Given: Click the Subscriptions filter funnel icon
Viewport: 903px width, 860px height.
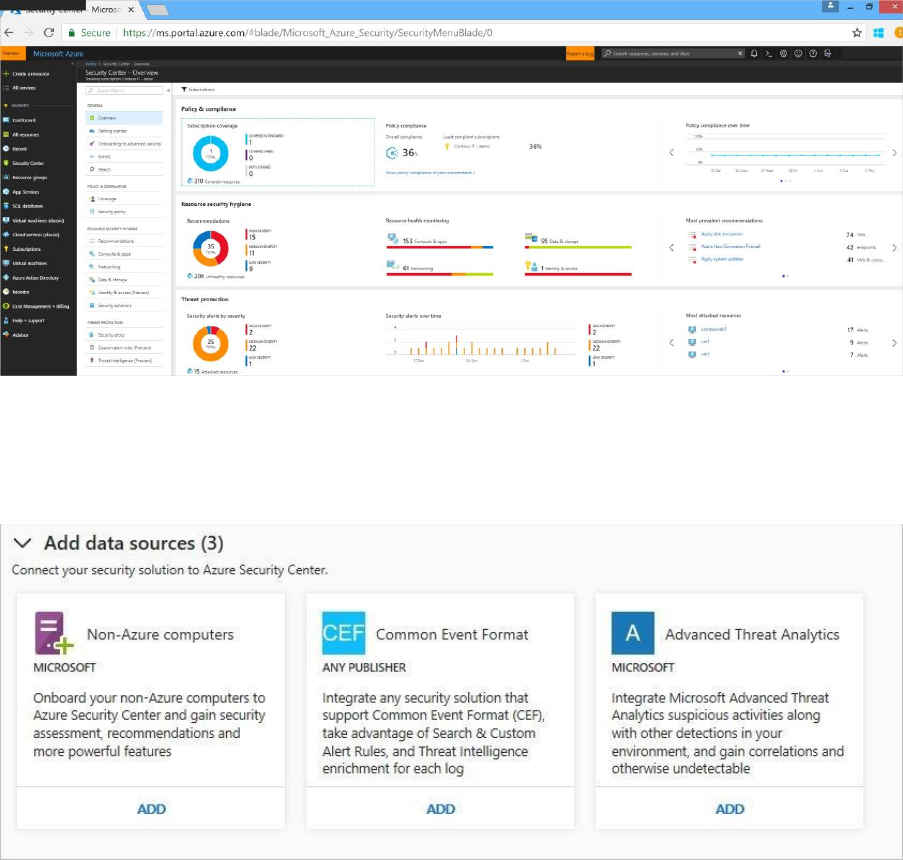Looking at the screenshot, I should (184, 89).
